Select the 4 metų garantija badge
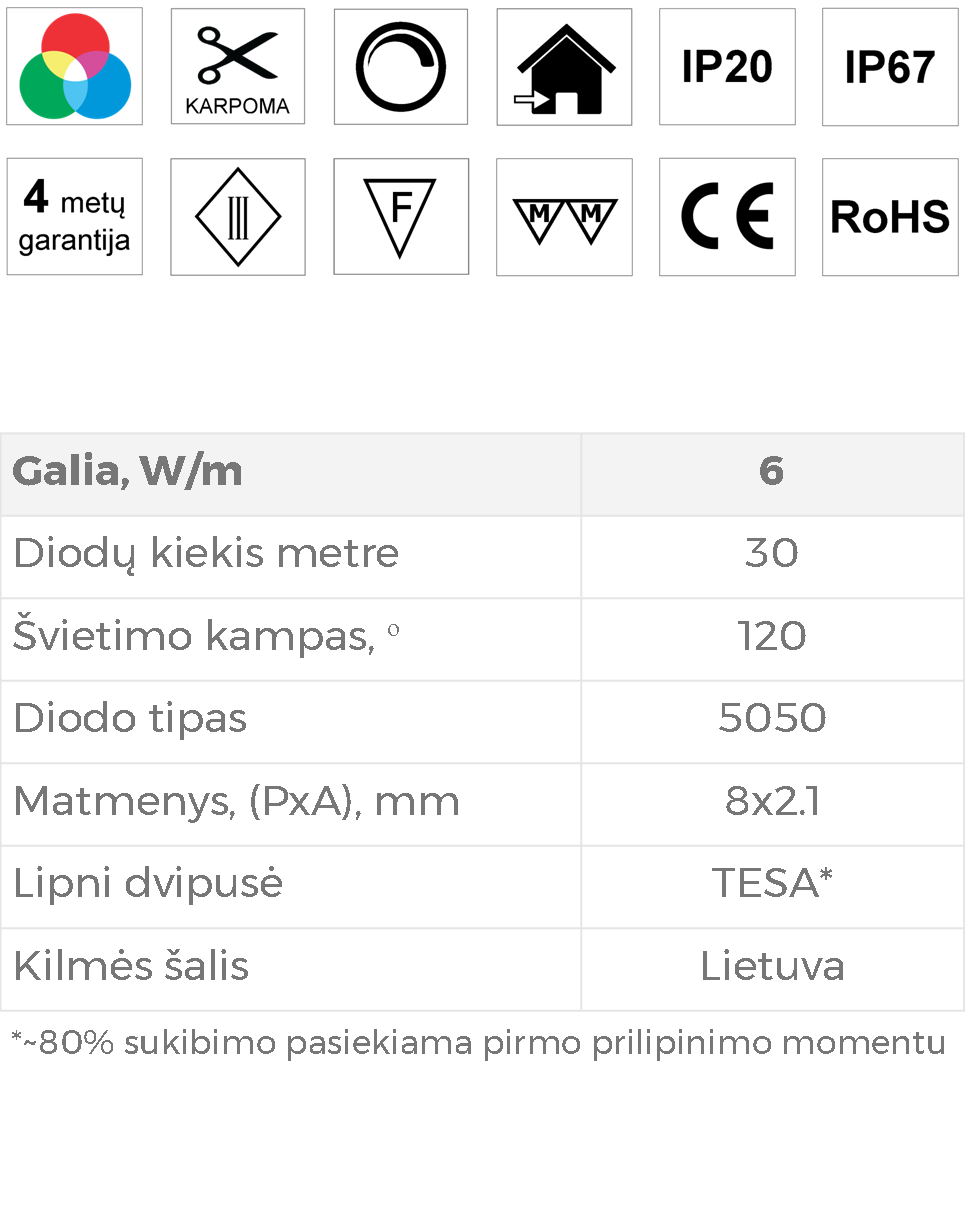Image resolution: width=965 pixels, height=1208 pixels. (x=74, y=216)
